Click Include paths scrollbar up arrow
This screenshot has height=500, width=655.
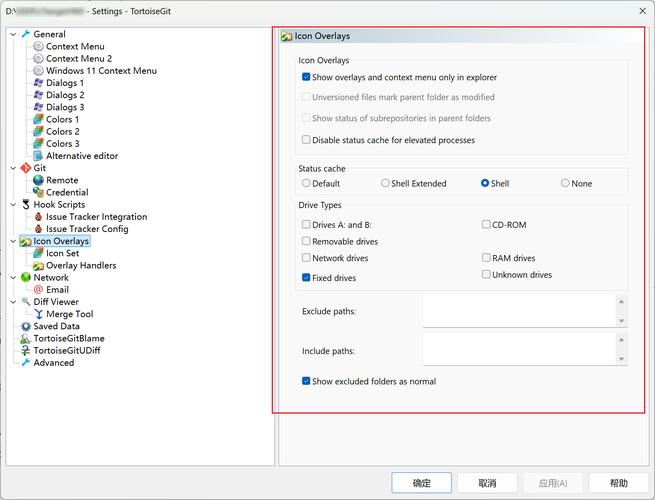point(622,340)
